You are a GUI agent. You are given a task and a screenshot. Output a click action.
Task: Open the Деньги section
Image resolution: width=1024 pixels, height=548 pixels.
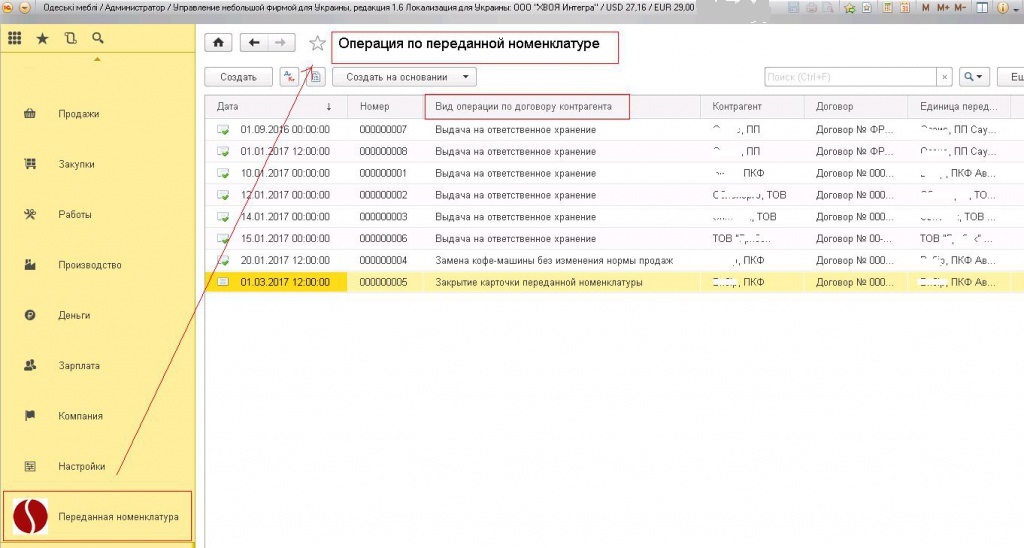coord(74,315)
